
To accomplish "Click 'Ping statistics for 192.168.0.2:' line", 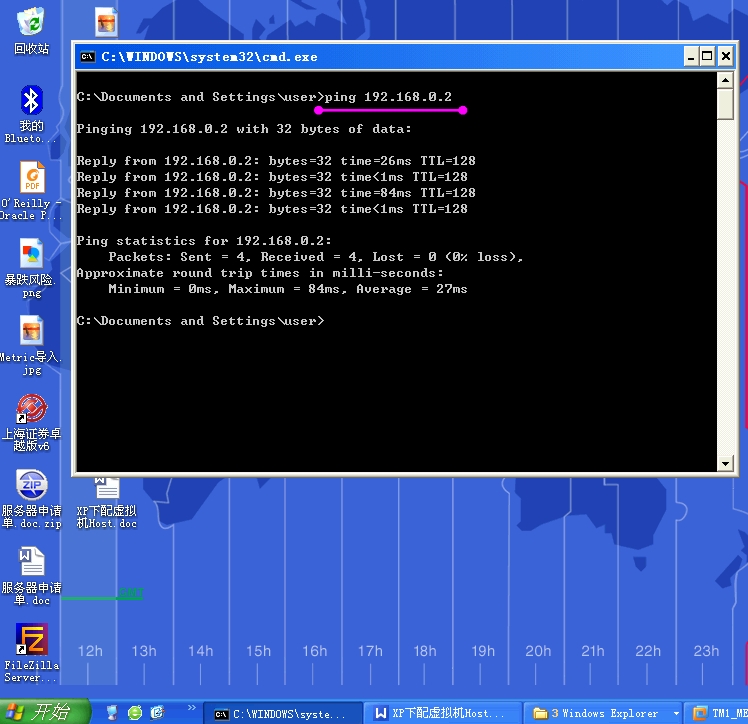I will click(204, 241).
